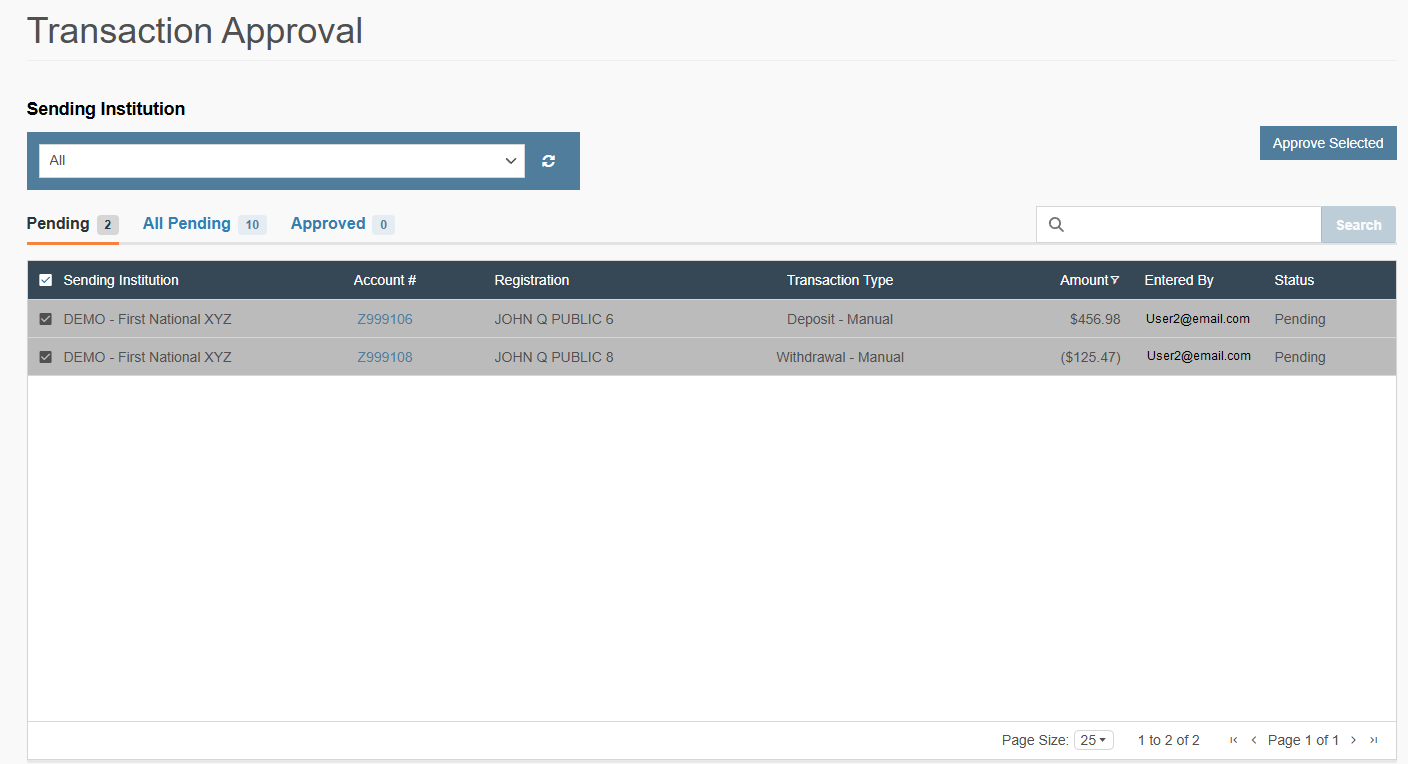Select the JOHN Q PUBLIC 6 cell
Viewport: 1408px width, 764px height.
554,319
